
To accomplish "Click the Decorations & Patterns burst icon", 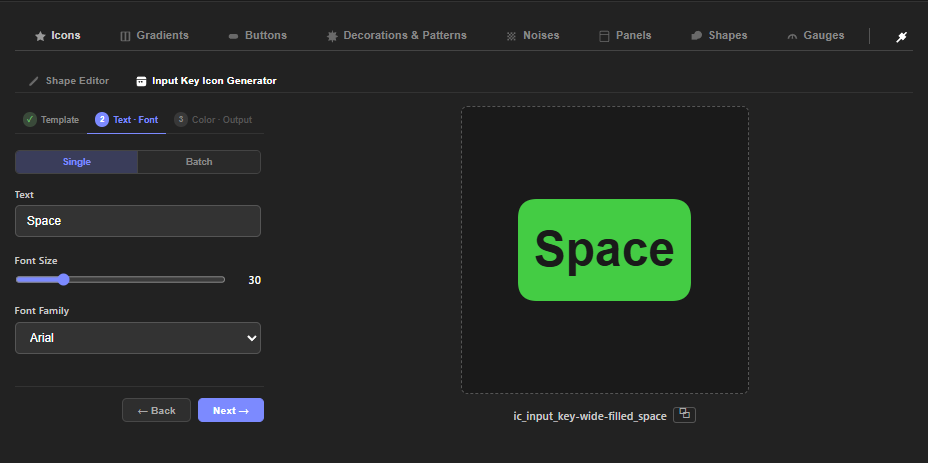I will [x=332, y=36].
